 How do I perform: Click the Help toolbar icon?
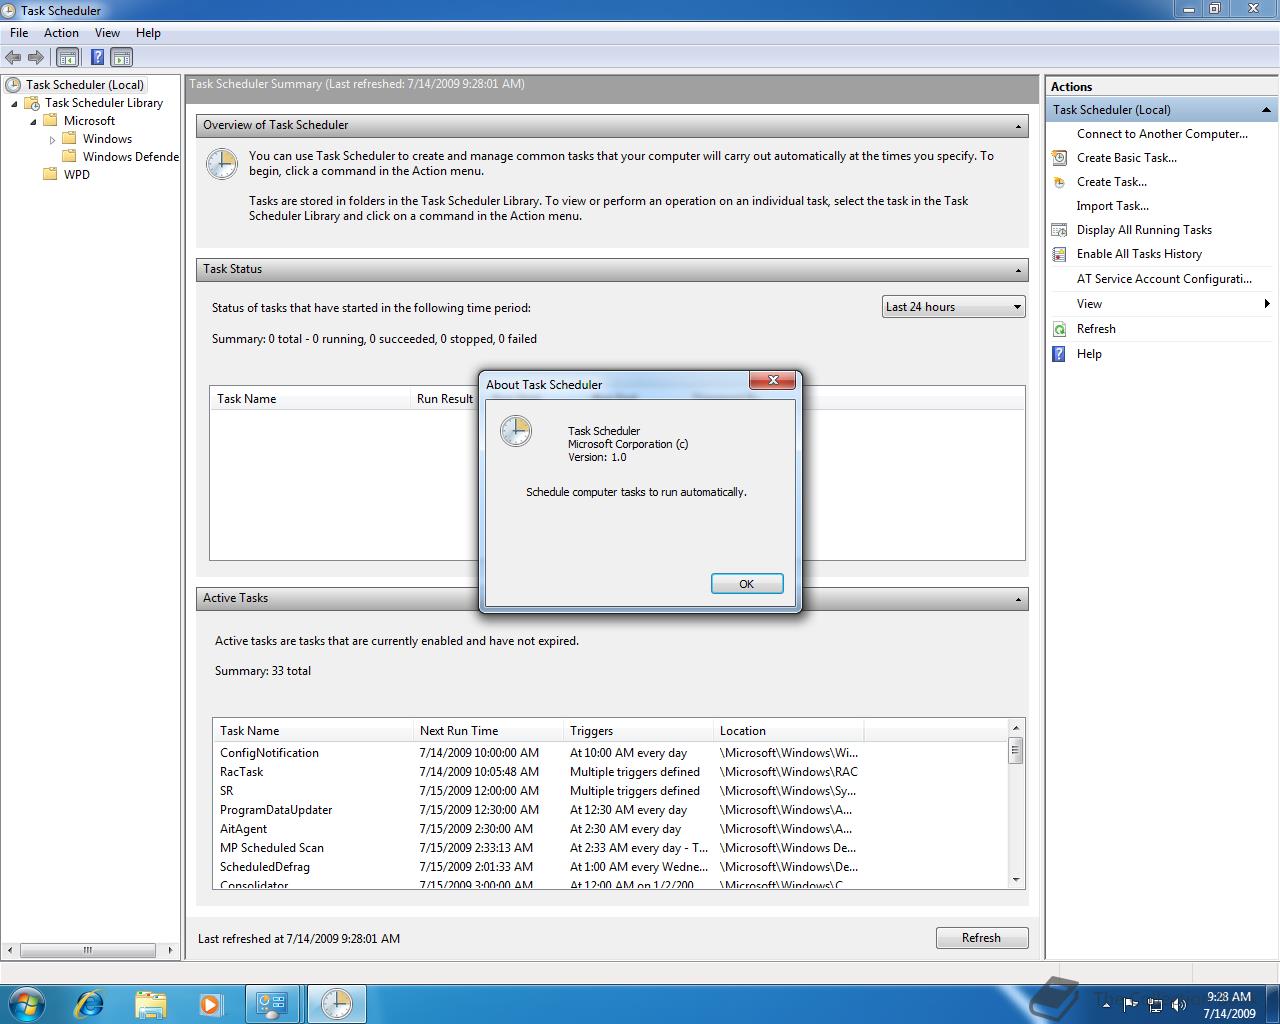(97, 58)
